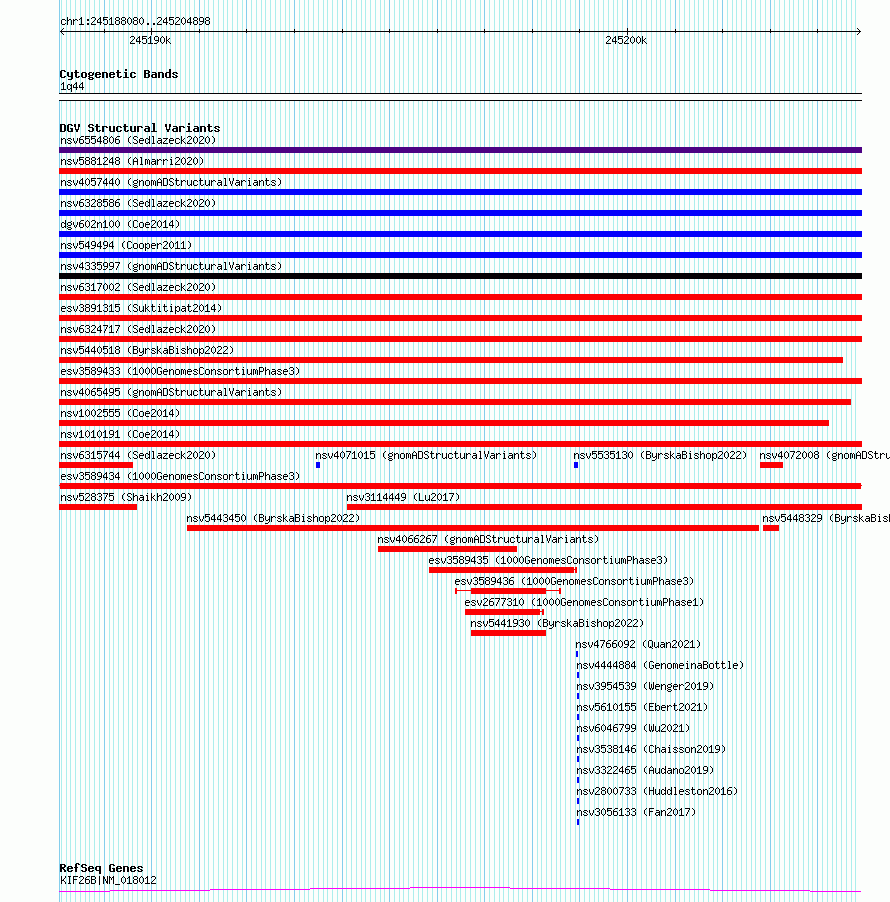Click the 245190k ruler tick label
Image resolution: width=890 pixels, height=902 pixels.
click(150, 40)
